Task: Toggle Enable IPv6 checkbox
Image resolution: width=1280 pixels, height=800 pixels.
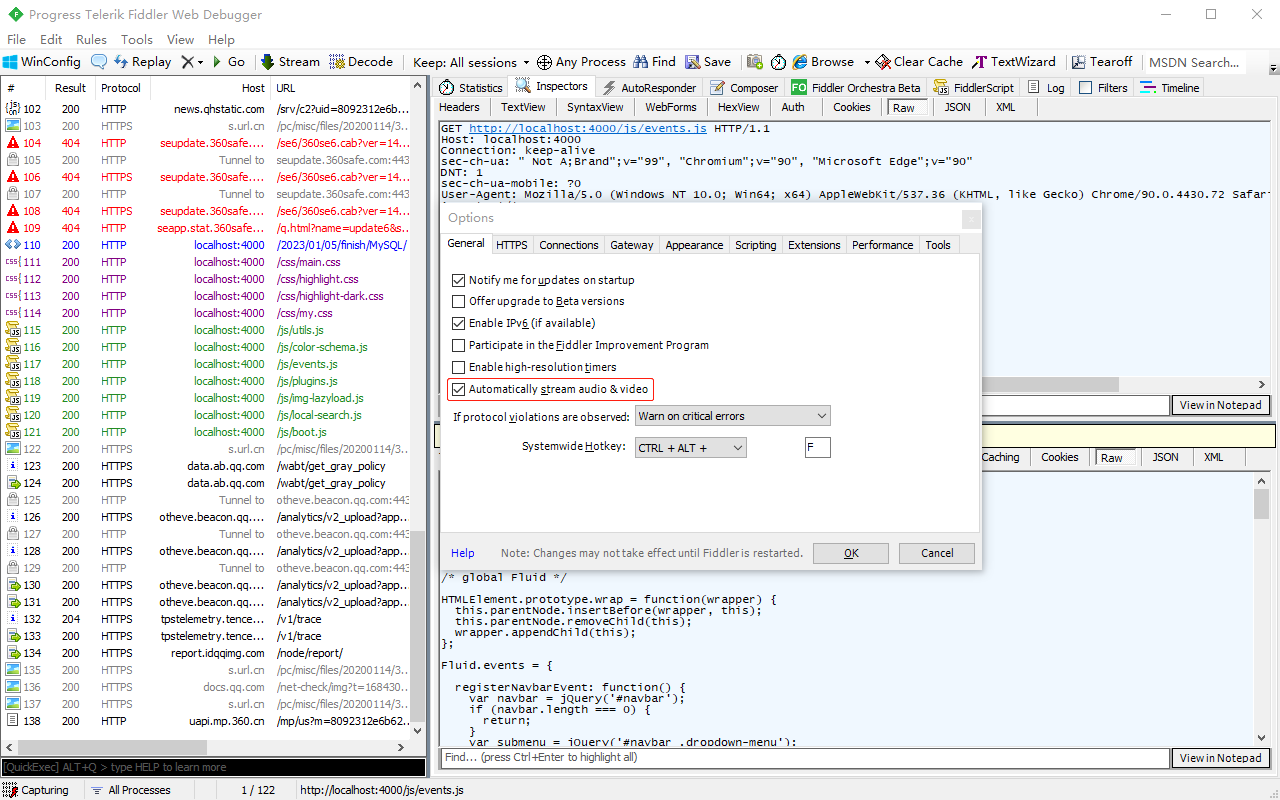Action: coord(459,323)
